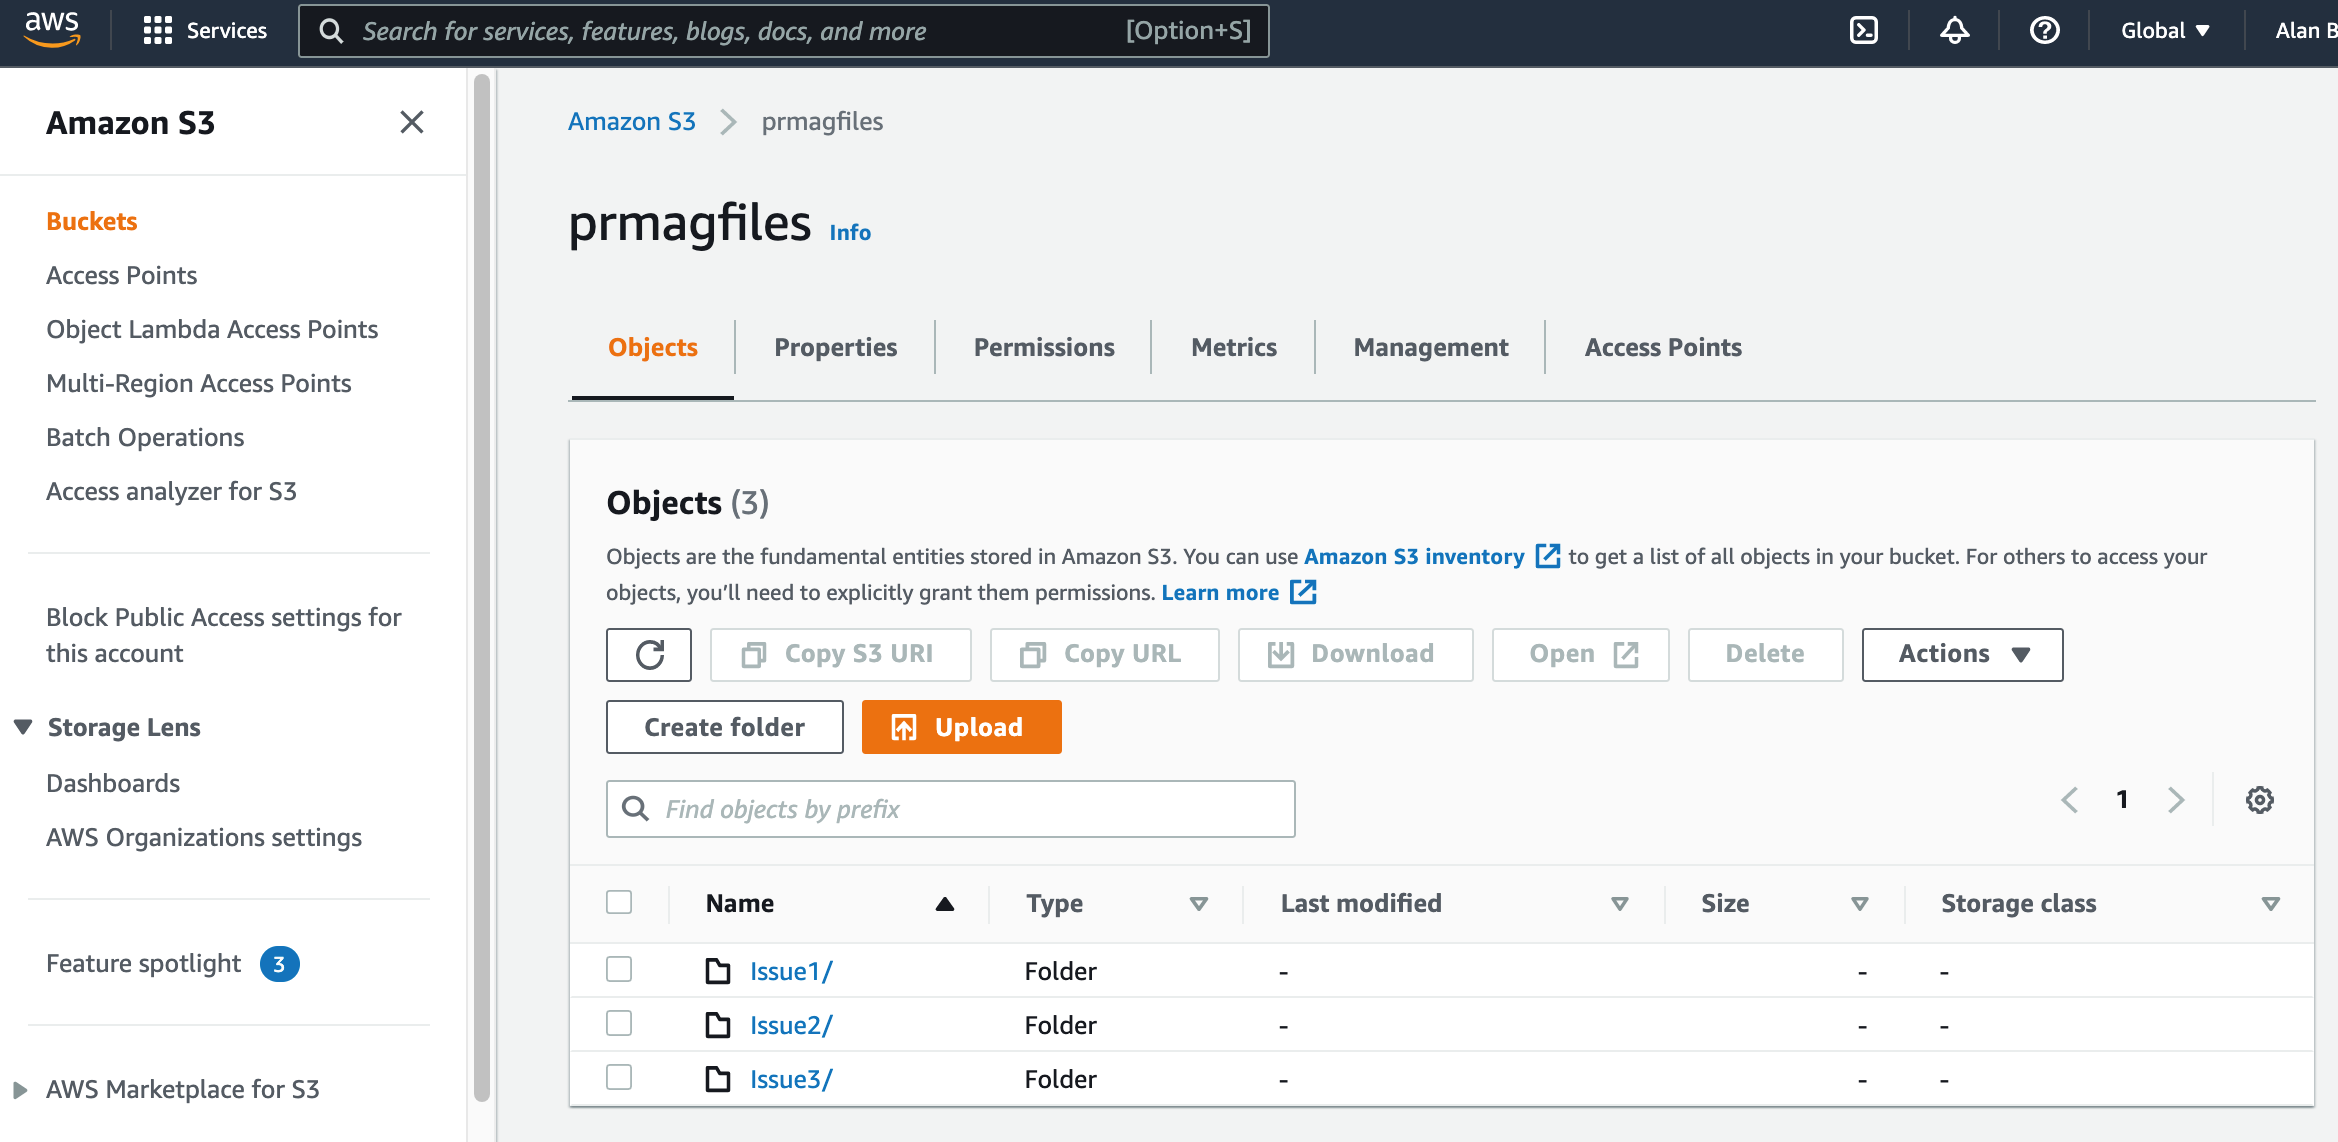This screenshot has height=1142, width=2338.
Task: Toggle the select all objects checkbox
Action: tap(619, 903)
